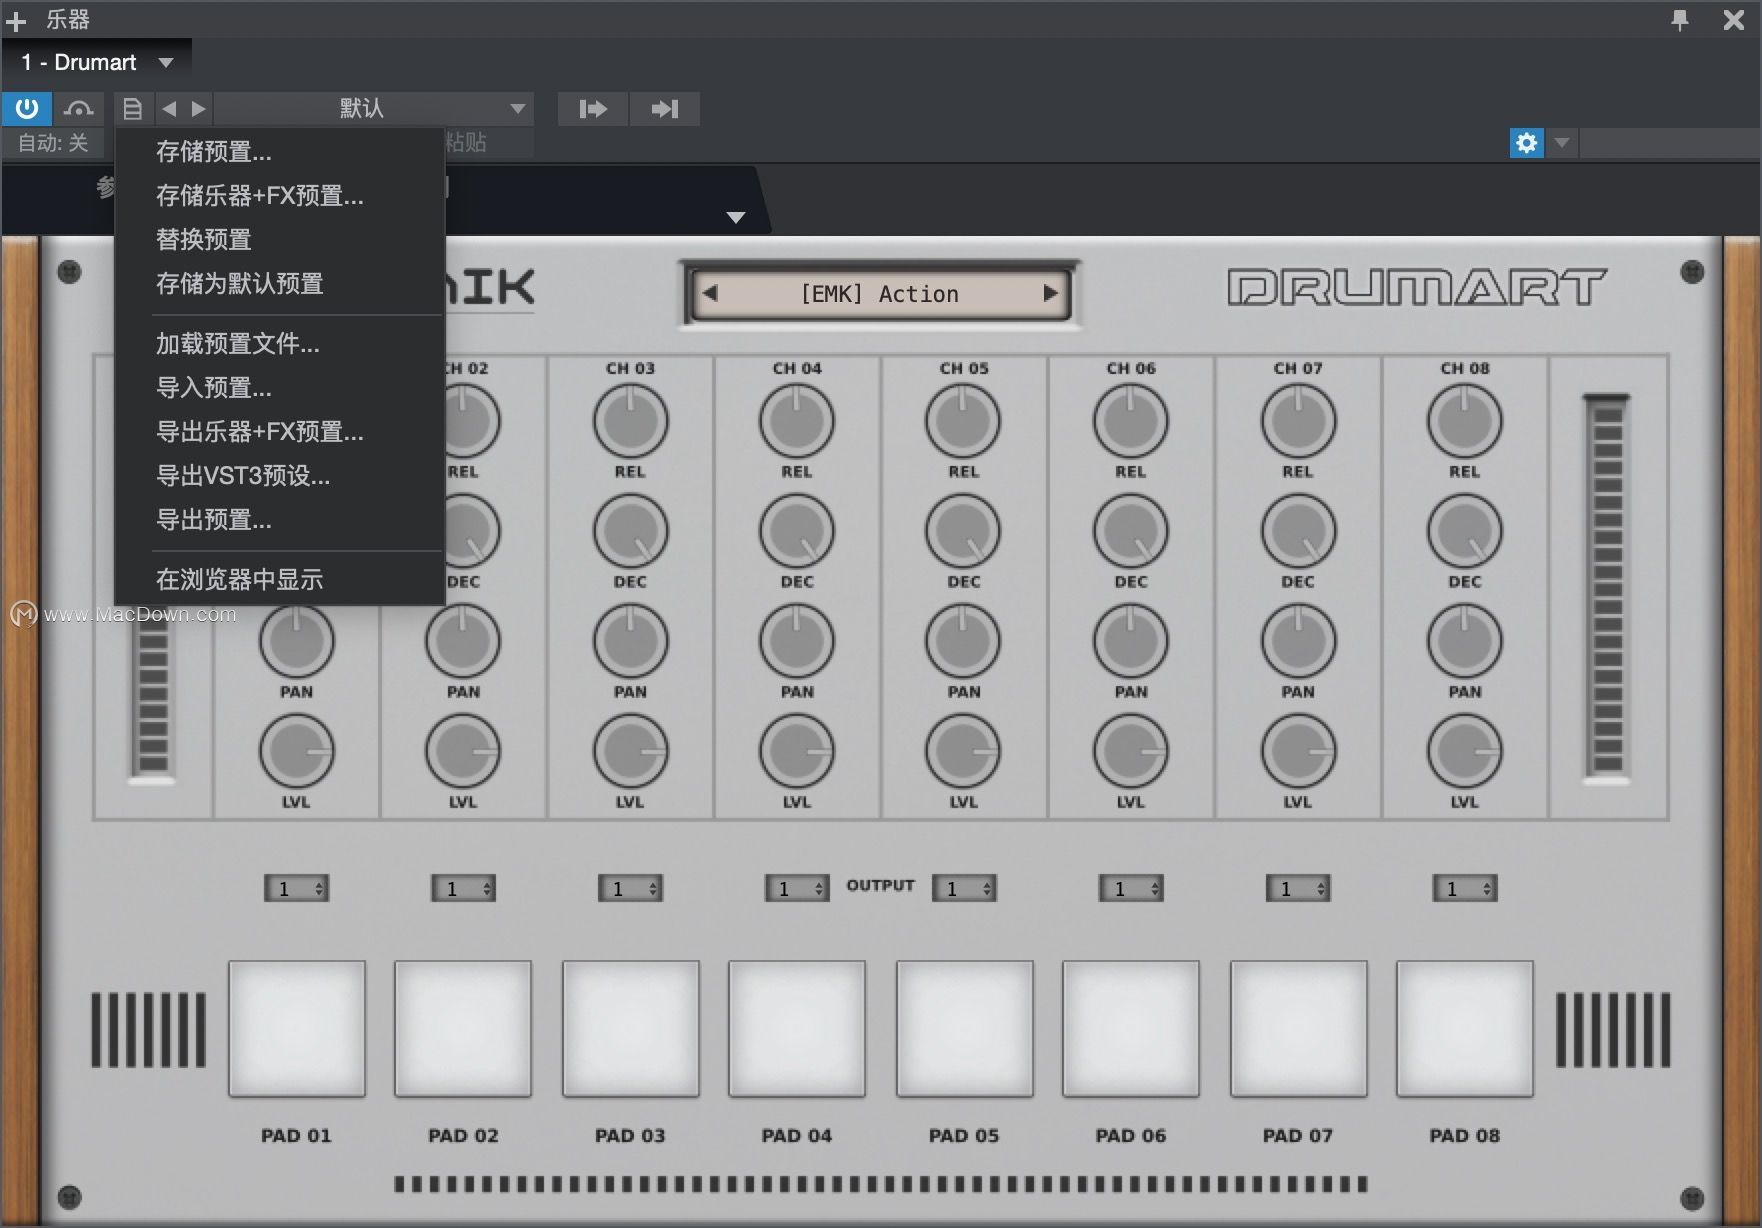The image size is (1762, 1228).
Task: Open output selector above PAD 02
Action: (x=463, y=888)
